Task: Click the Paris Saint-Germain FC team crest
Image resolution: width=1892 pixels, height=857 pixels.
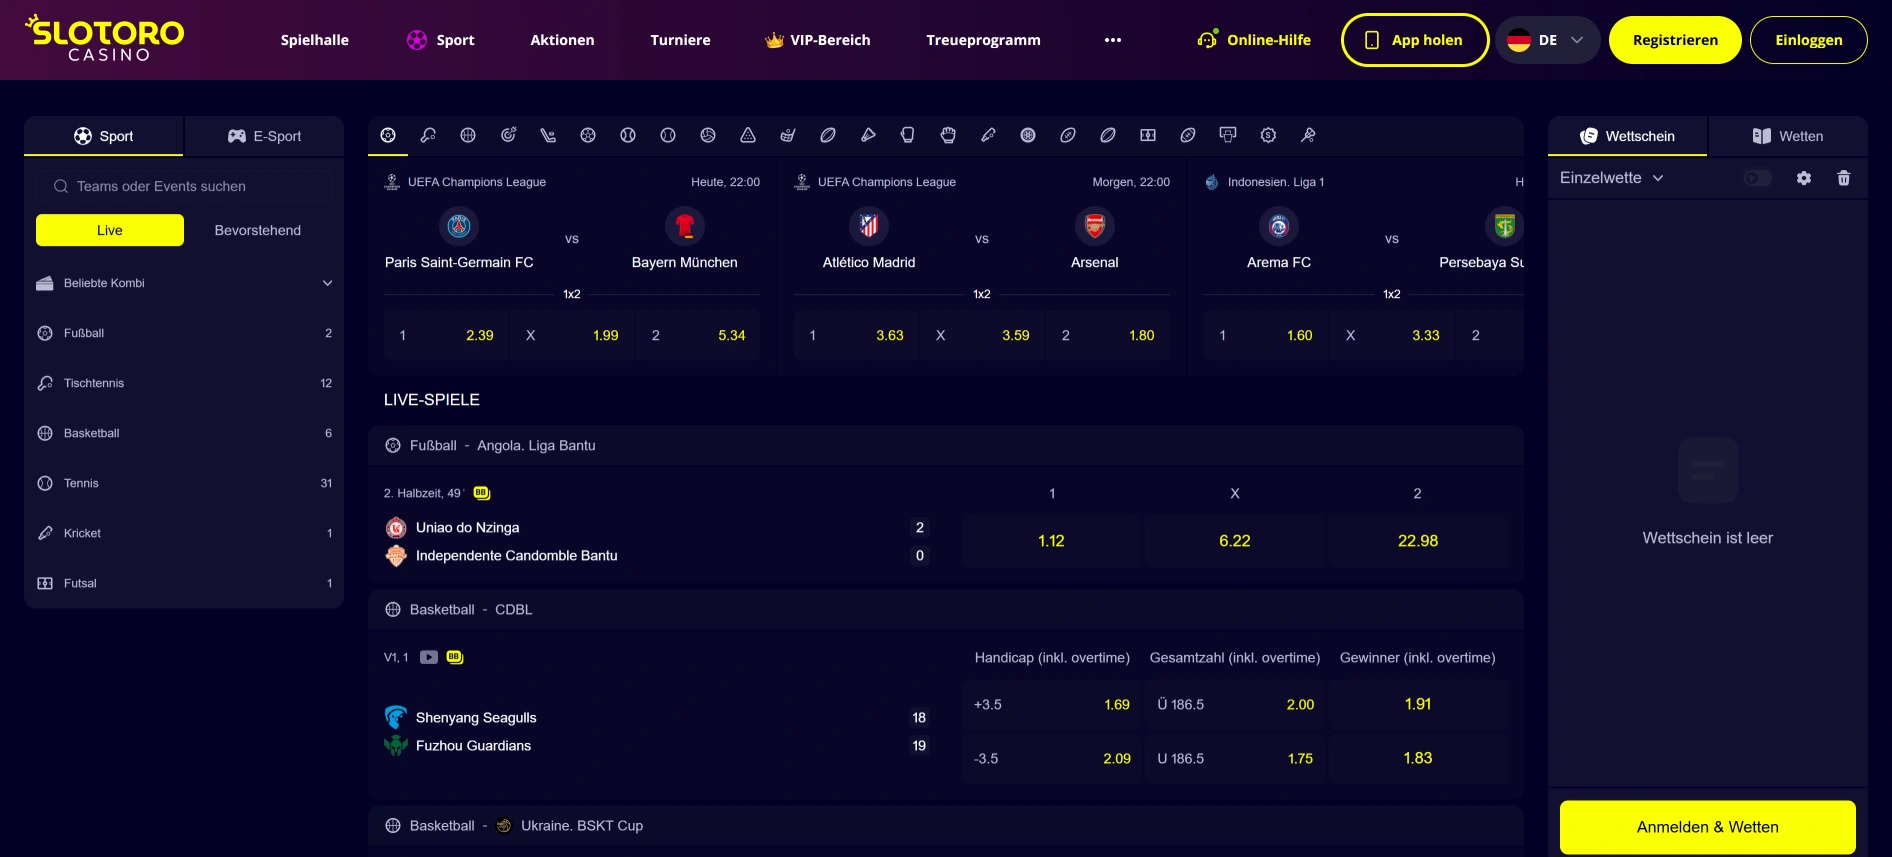Action: [x=459, y=226]
